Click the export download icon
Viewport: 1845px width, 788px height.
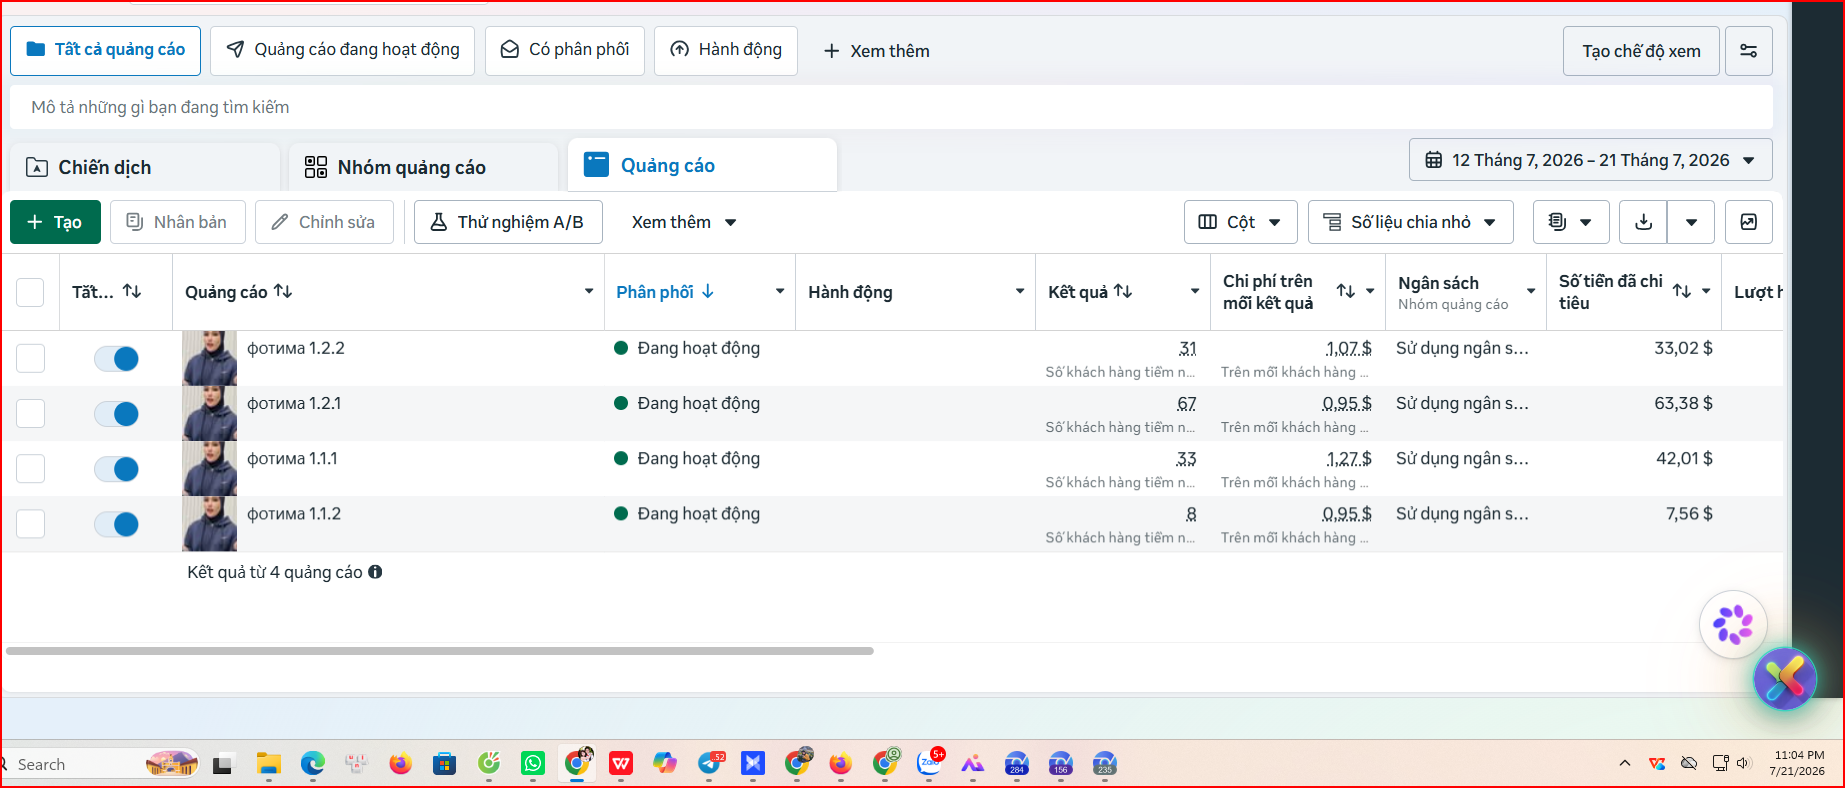(1643, 222)
